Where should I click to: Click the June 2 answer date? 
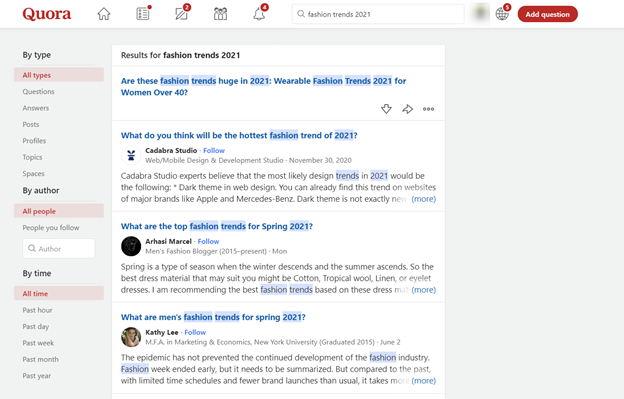pyautogui.click(x=390, y=342)
